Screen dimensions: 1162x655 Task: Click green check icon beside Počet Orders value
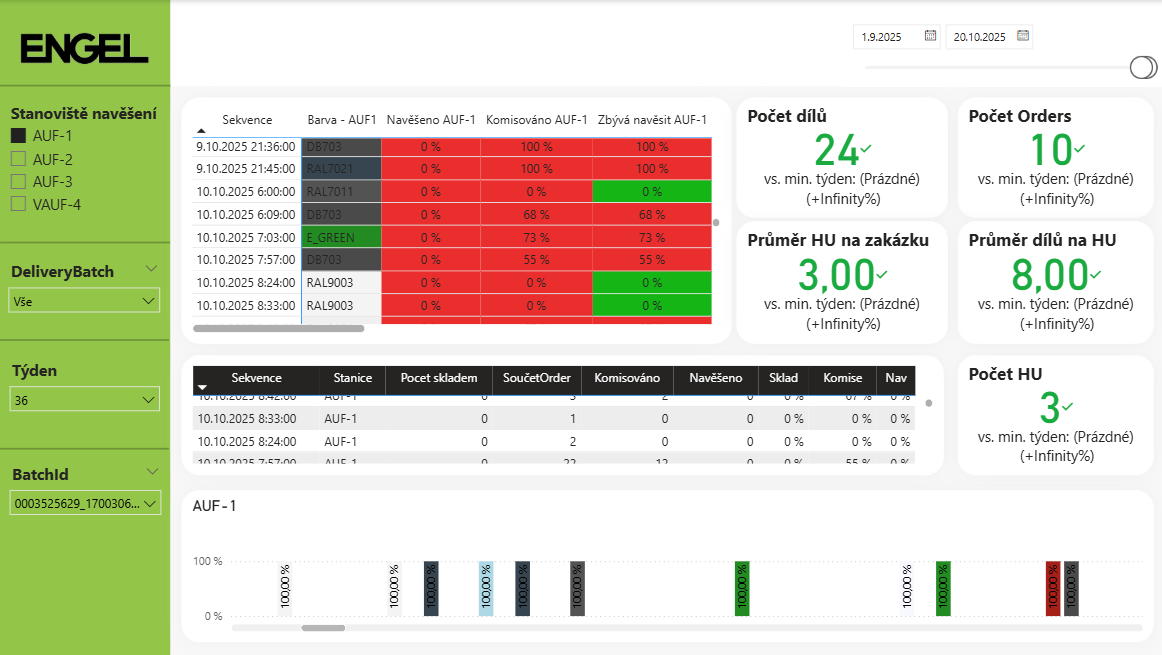[x=1079, y=149]
